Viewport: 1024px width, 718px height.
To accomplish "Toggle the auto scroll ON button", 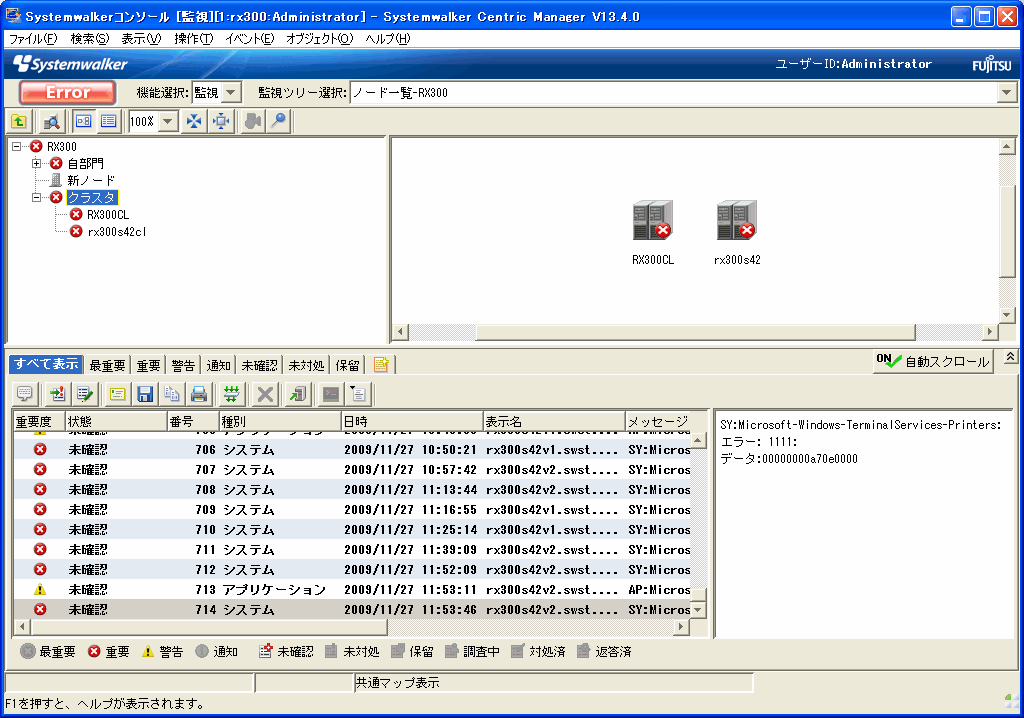I will point(933,361).
